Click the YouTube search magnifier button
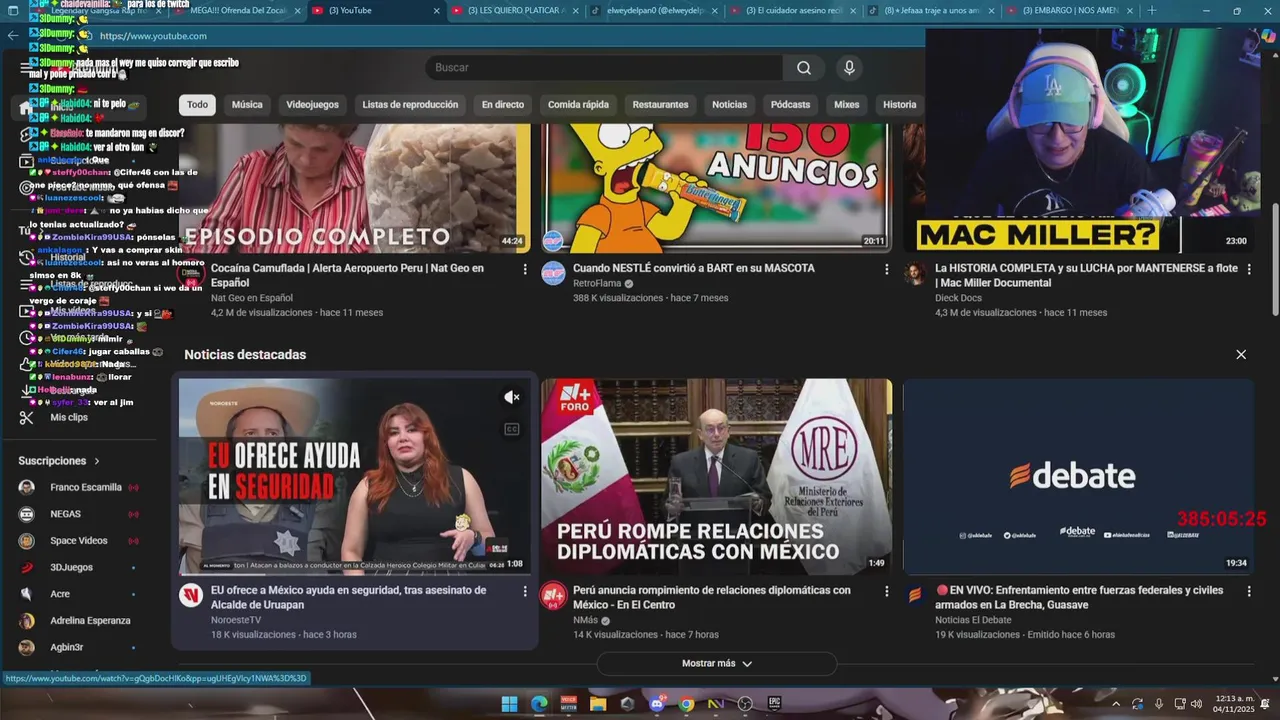 804,68
